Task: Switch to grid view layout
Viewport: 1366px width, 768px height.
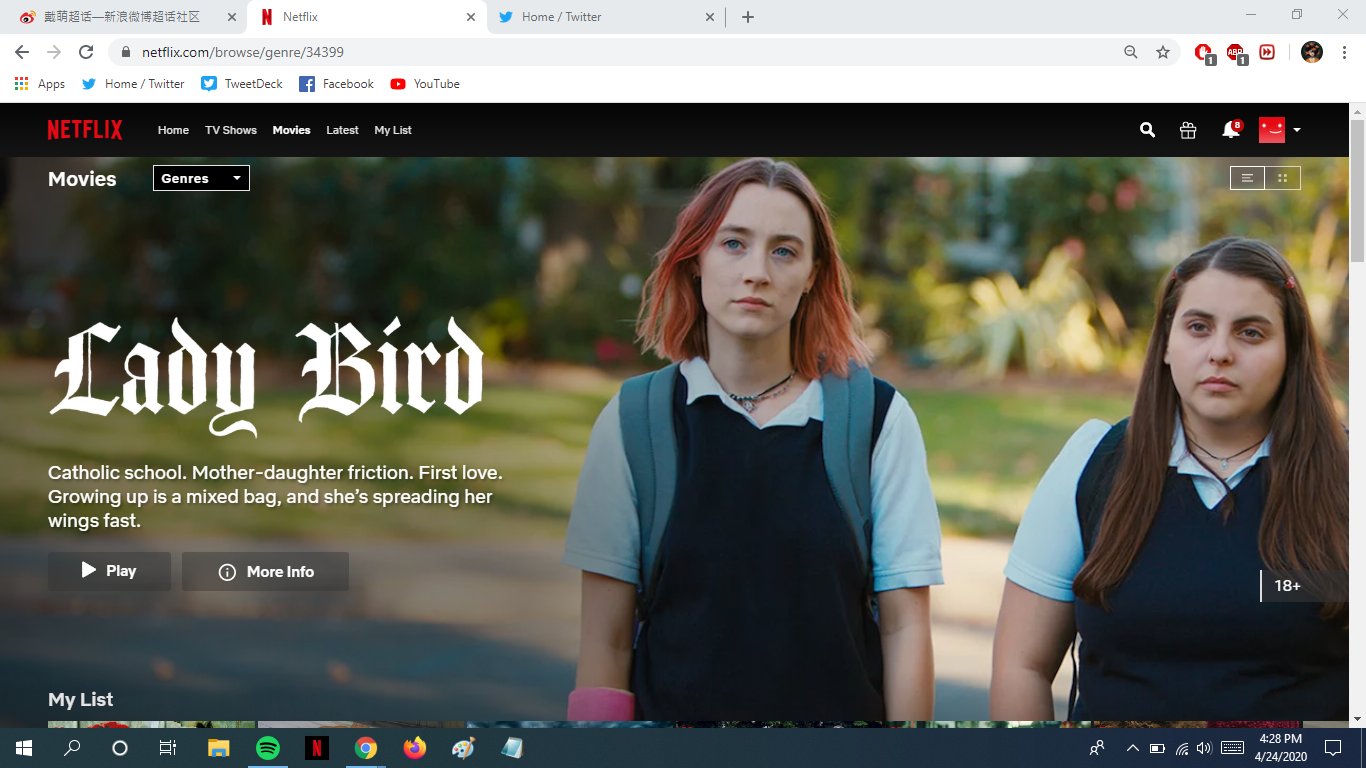Action: pyautogui.click(x=1283, y=178)
